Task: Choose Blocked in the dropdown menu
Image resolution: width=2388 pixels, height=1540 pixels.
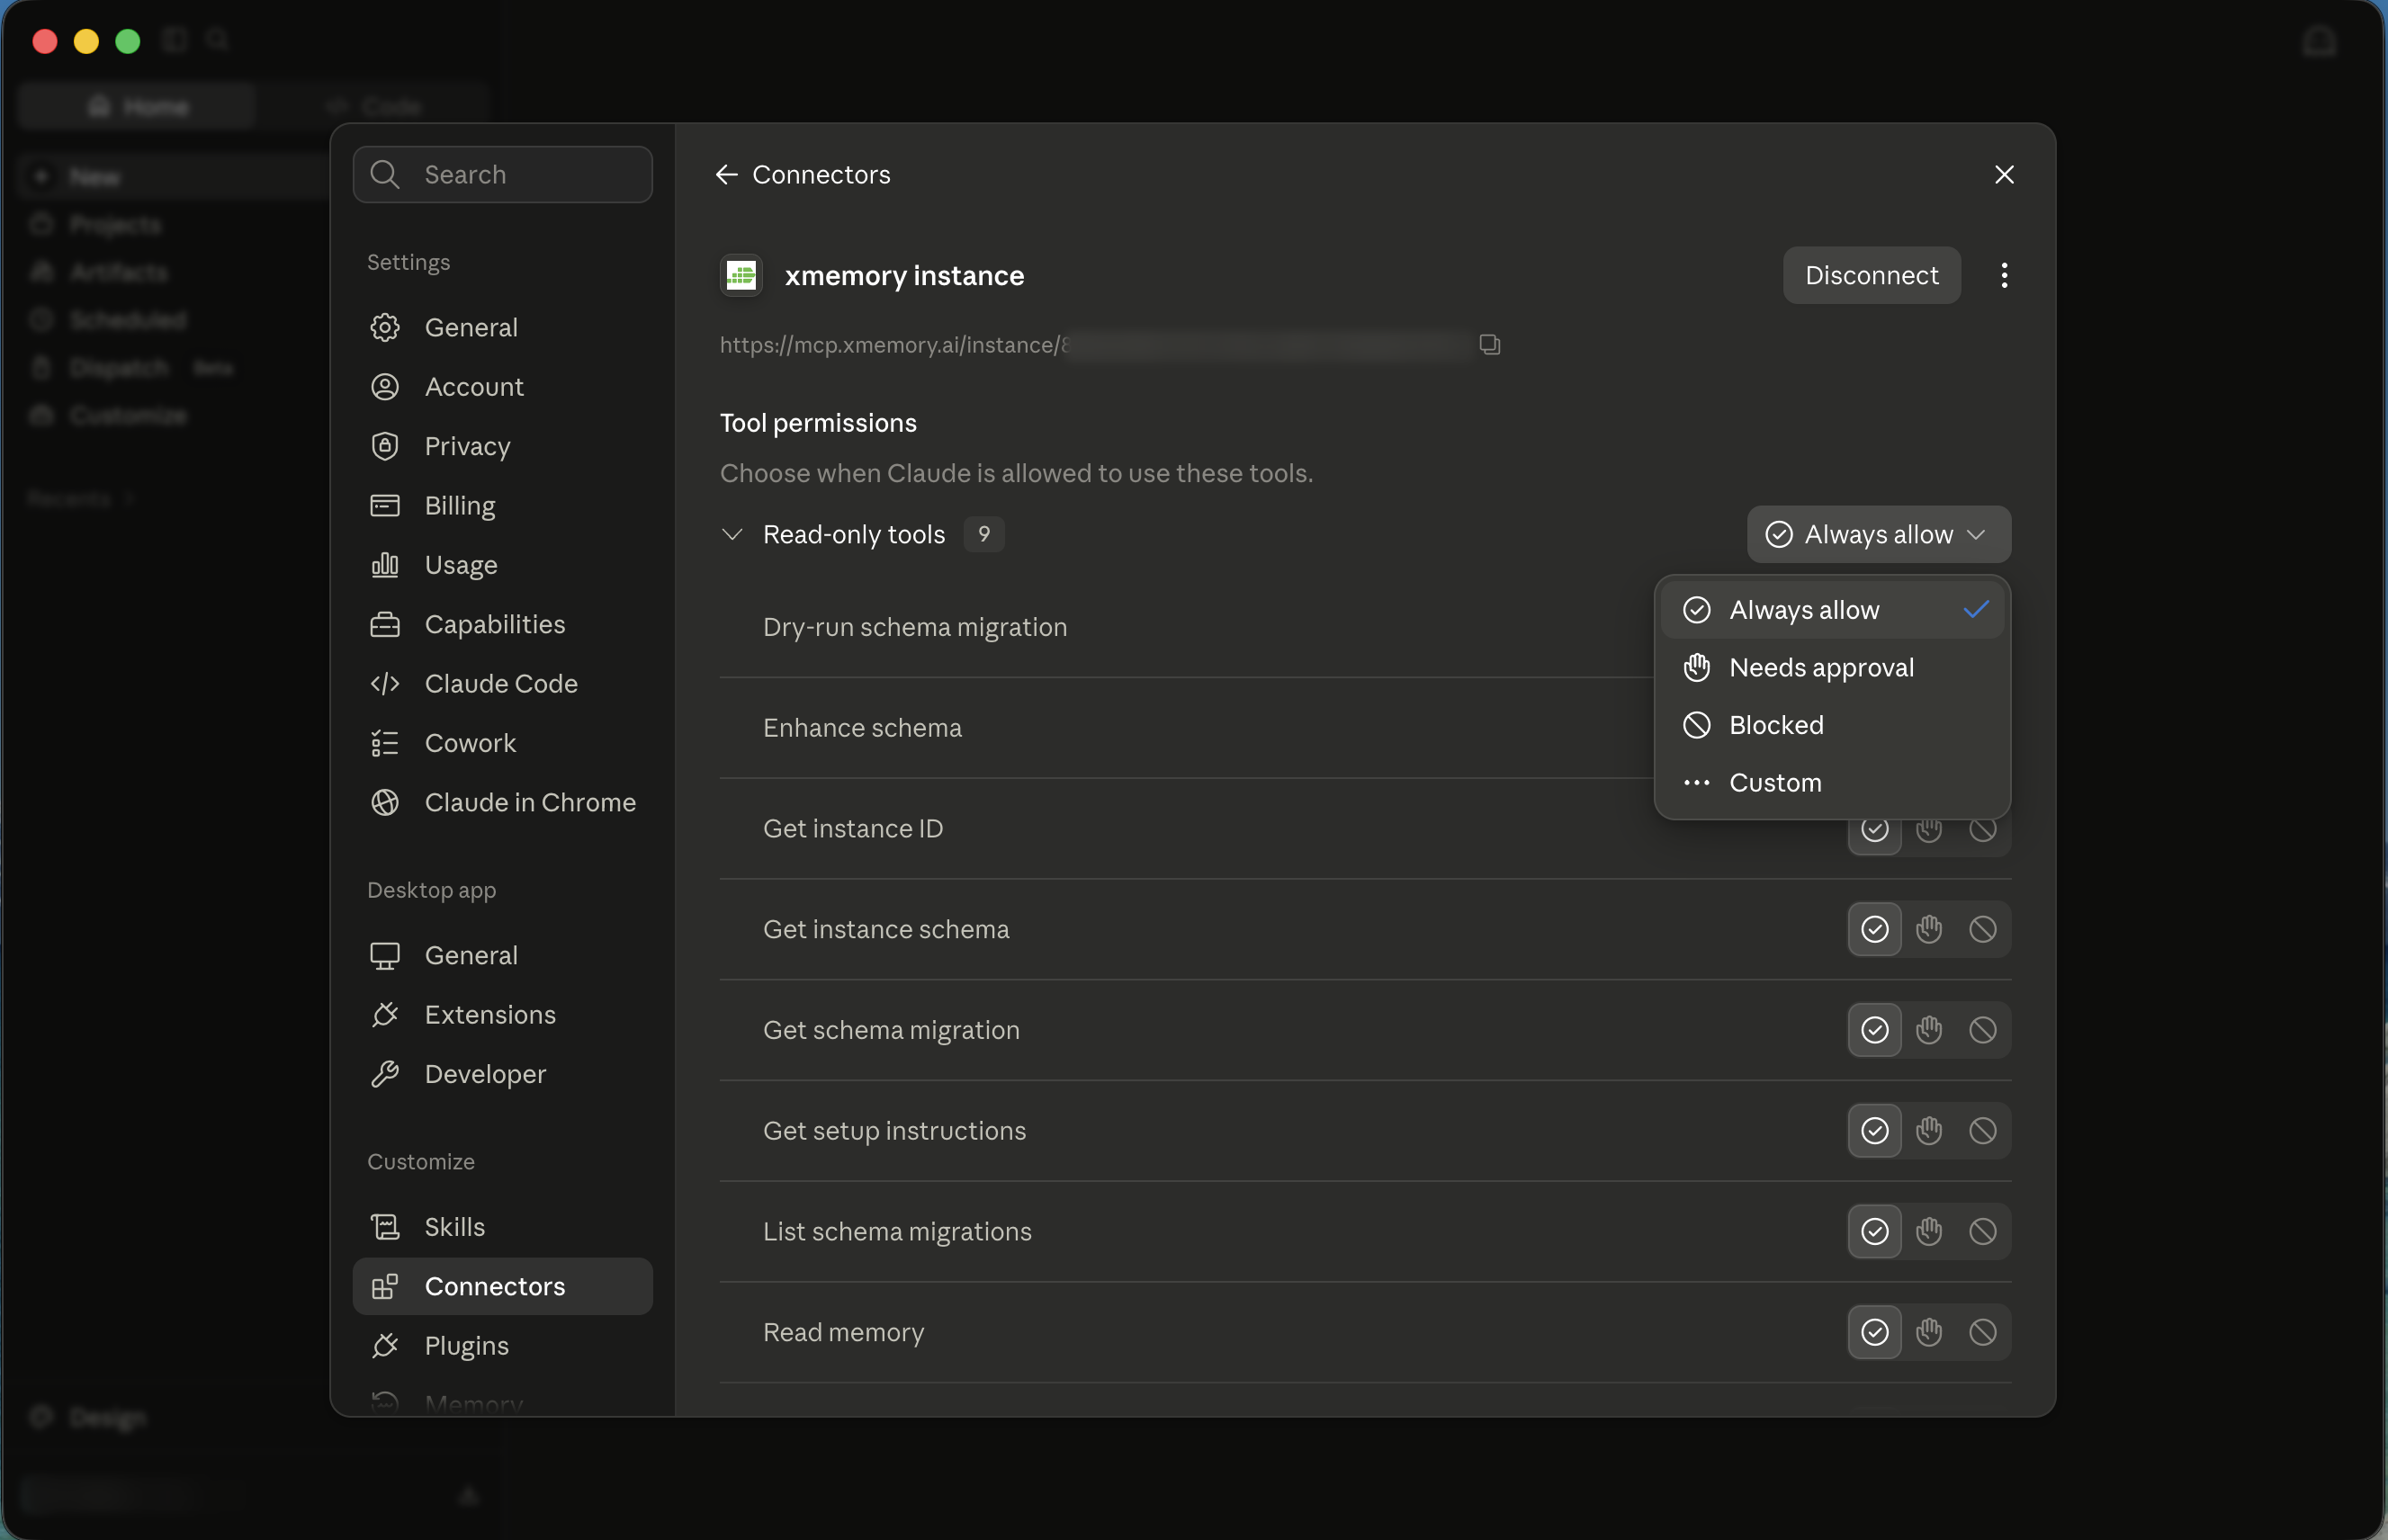Action: (1832, 725)
